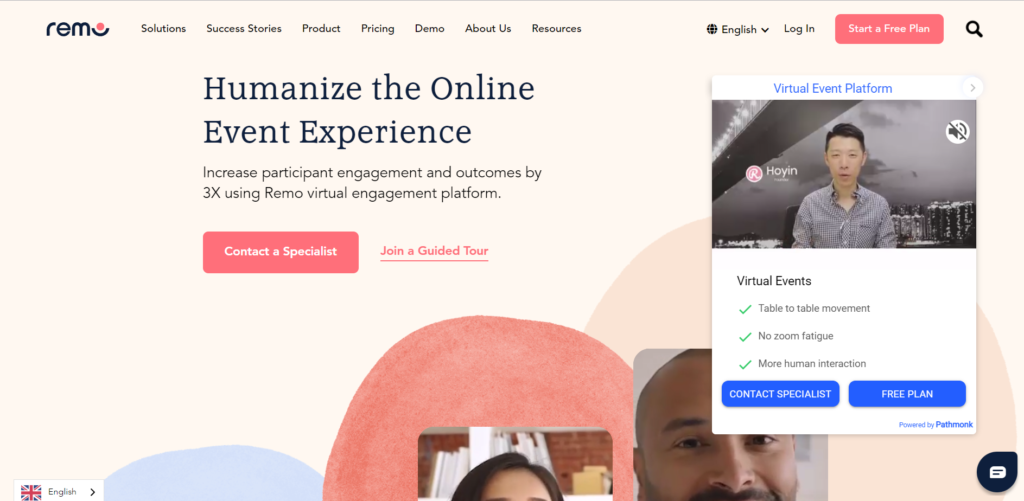Click the Remo logo
Image resolution: width=1024 pixels, height=501 pixels.
point(78,29)
